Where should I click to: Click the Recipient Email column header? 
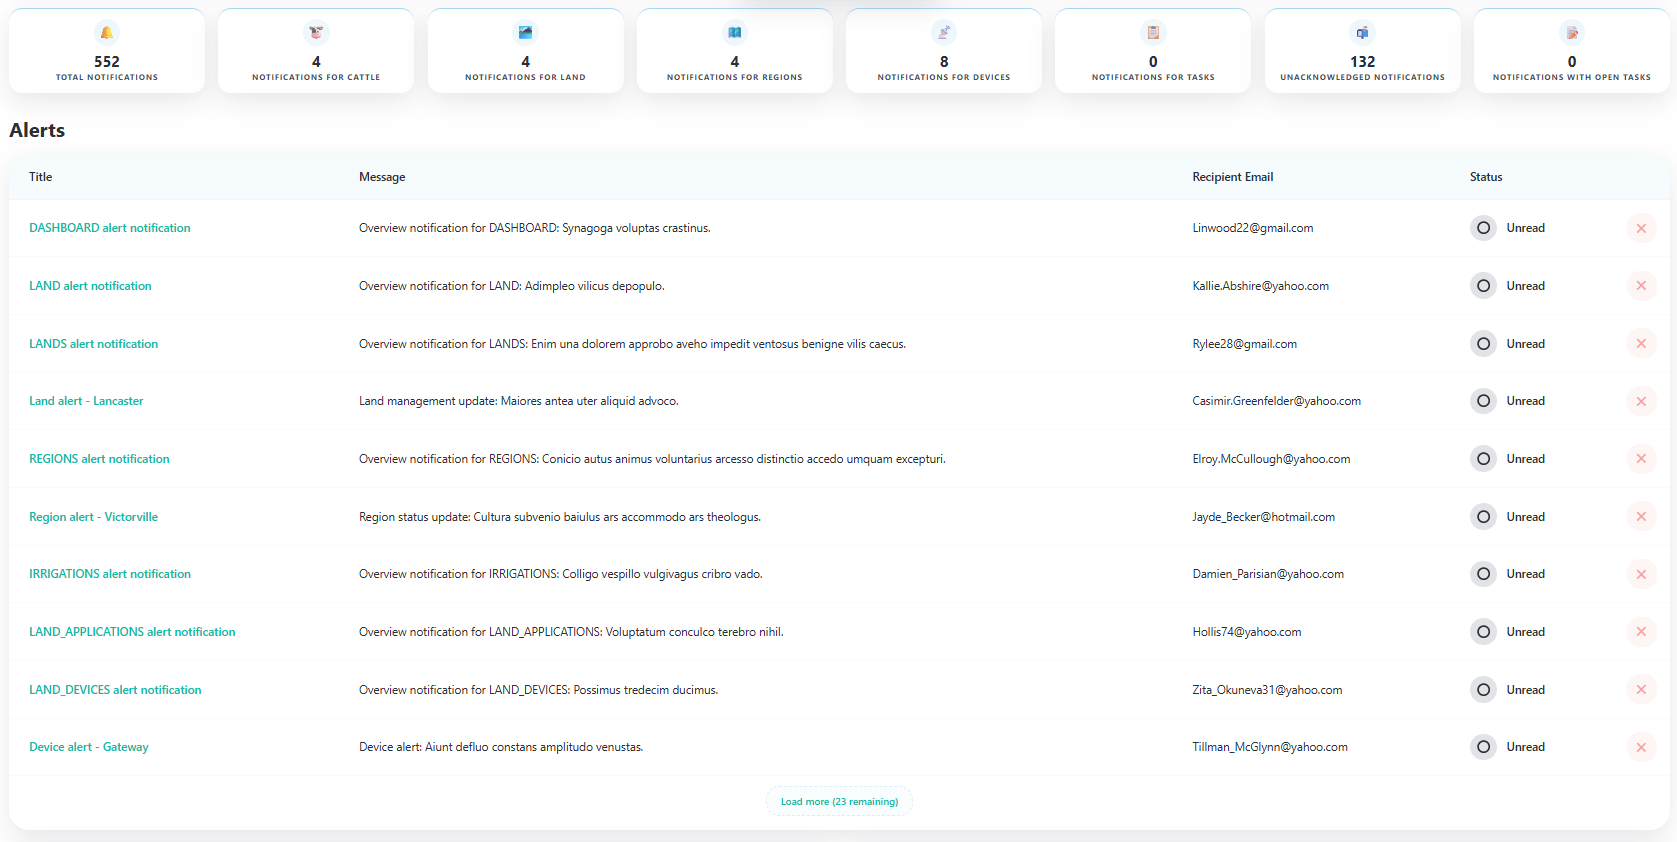1232,177
